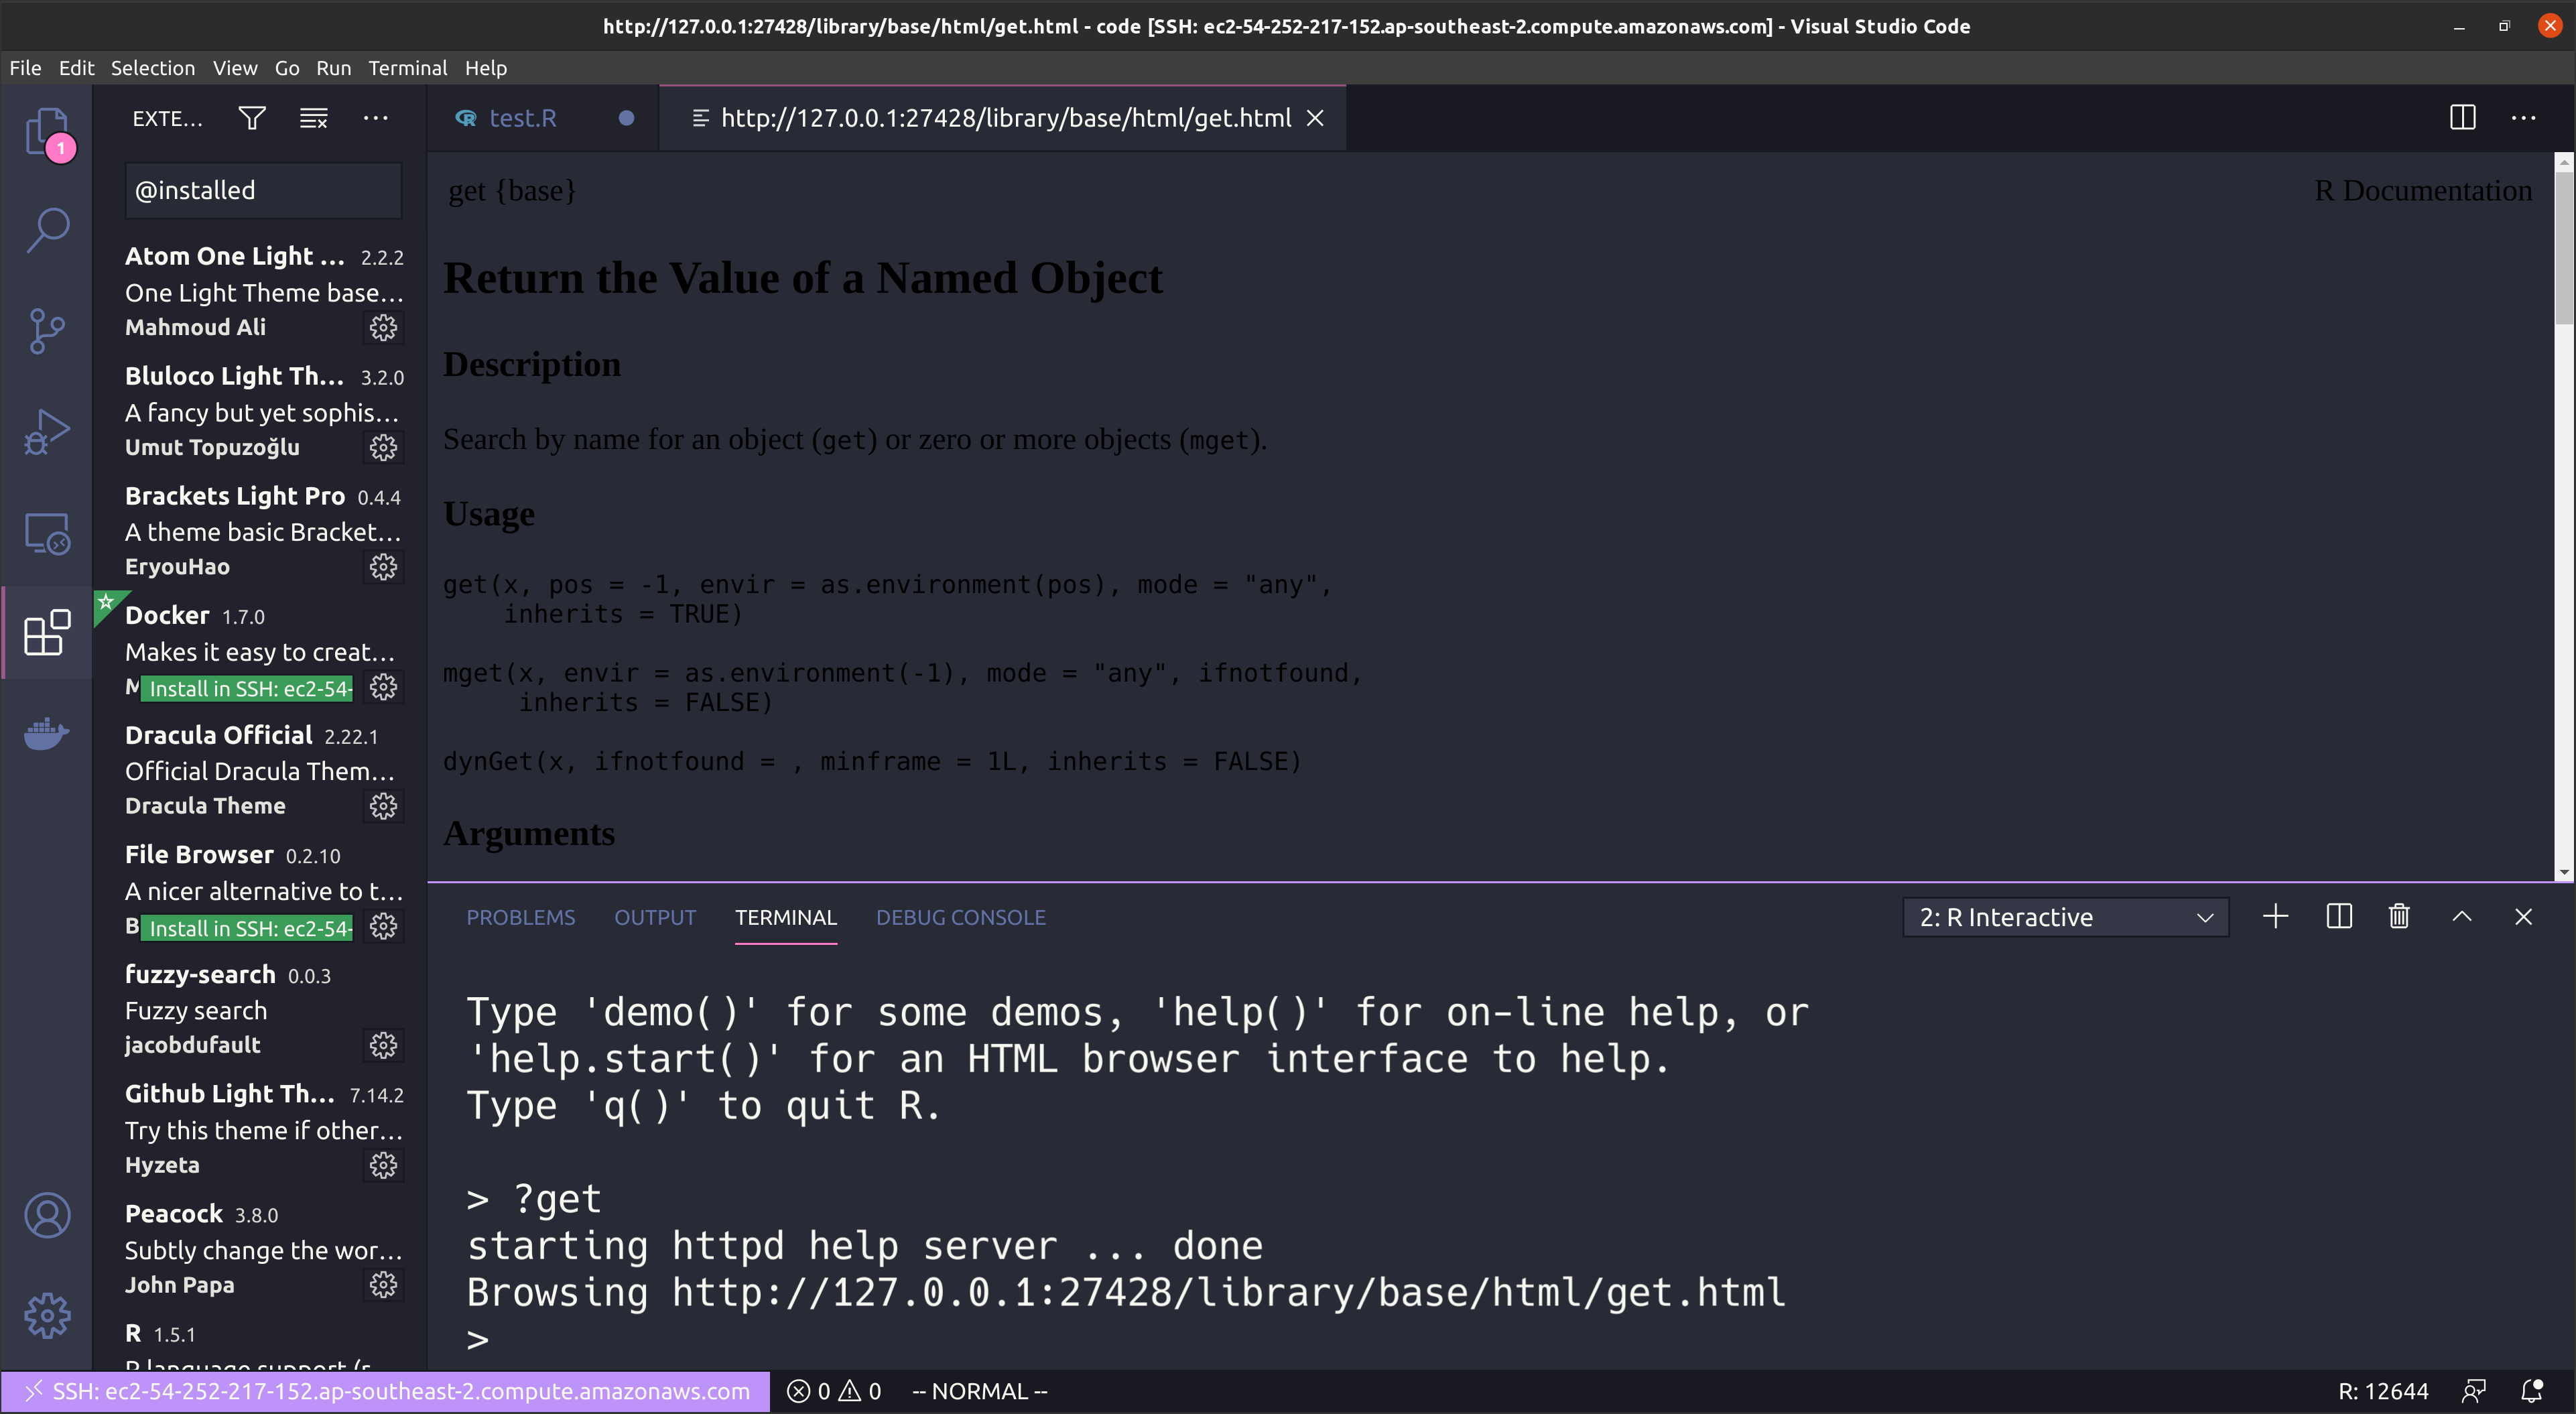This screenshot has width=2576, height=1414.
Task: Click the @installed extension search field
Action: click(263, 190)
